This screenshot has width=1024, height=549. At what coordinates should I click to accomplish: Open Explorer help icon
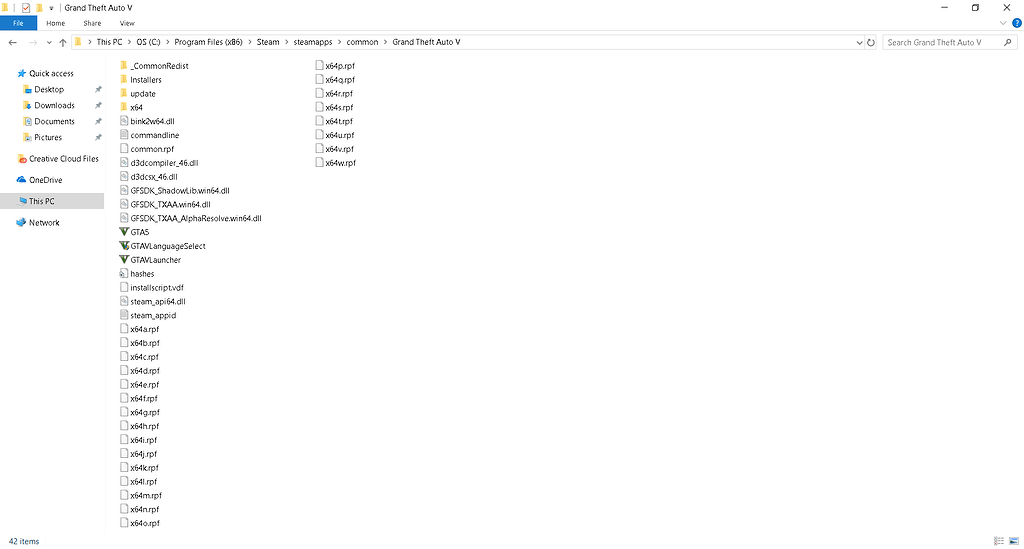pos(1016,23)
